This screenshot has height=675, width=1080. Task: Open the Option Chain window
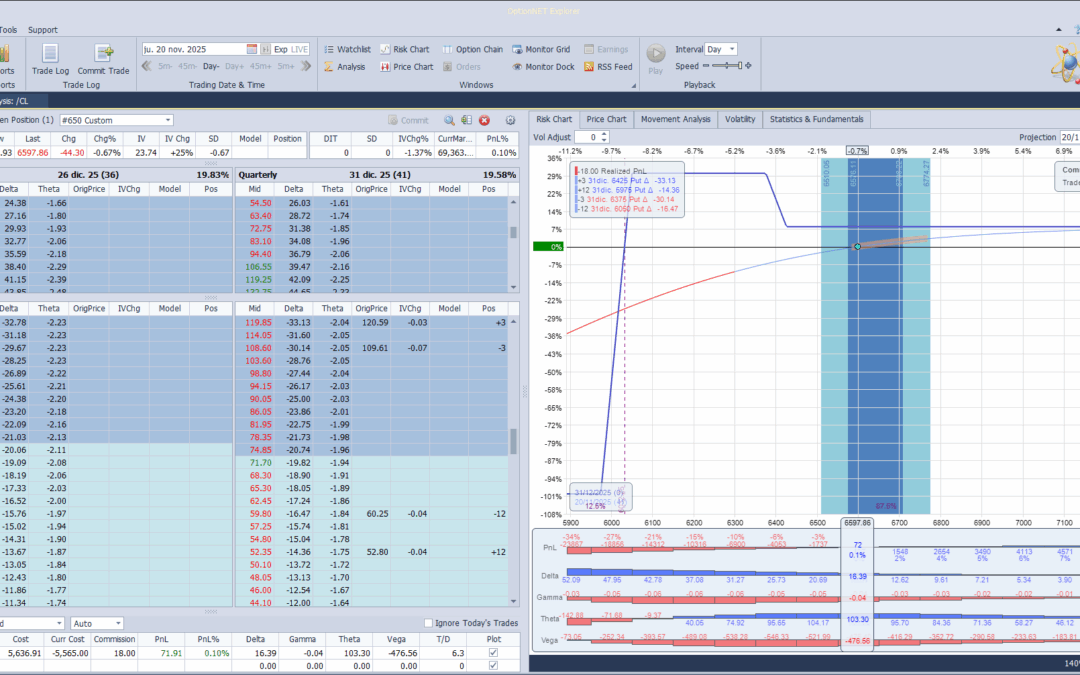pos(472,50)
